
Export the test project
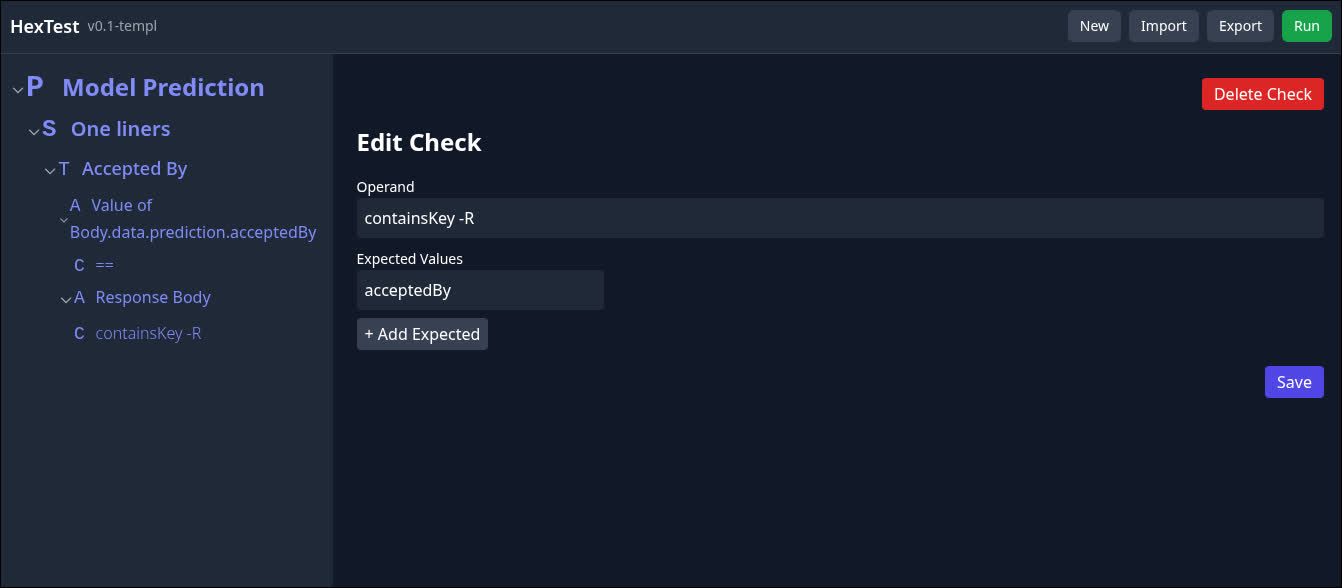pos(1240,26)
